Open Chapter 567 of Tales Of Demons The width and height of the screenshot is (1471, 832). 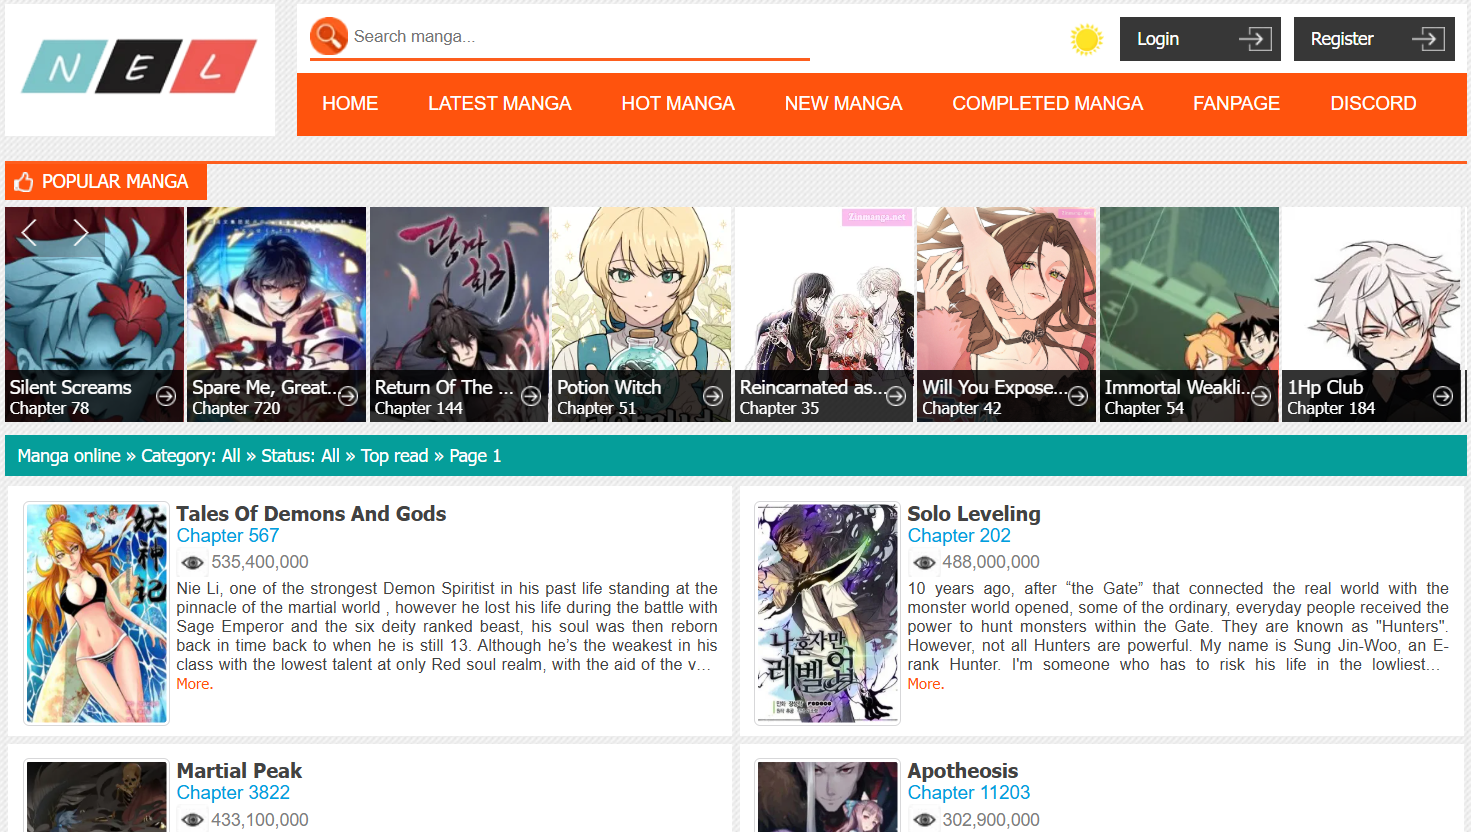228,536
